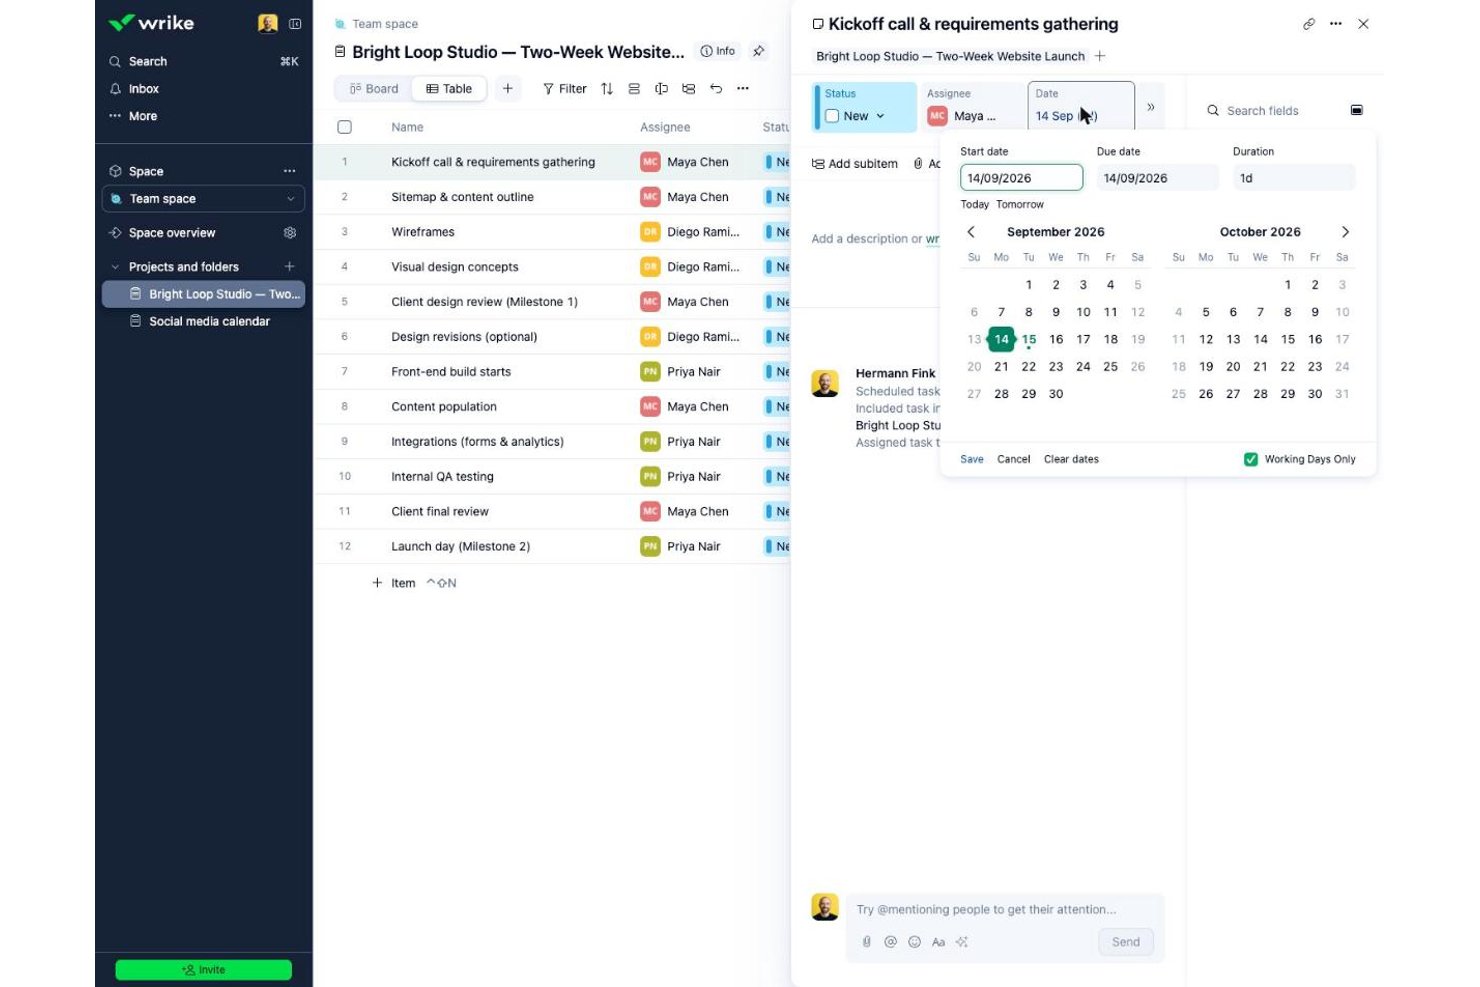Add a new view with the plus button

[508, 89]
